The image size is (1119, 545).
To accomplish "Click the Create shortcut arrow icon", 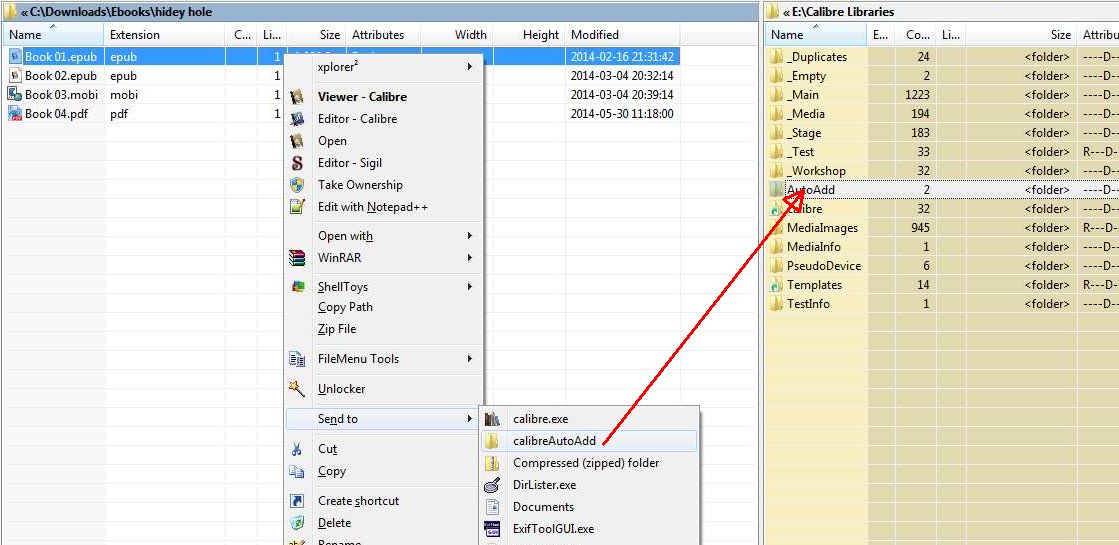I will [298, 501].
